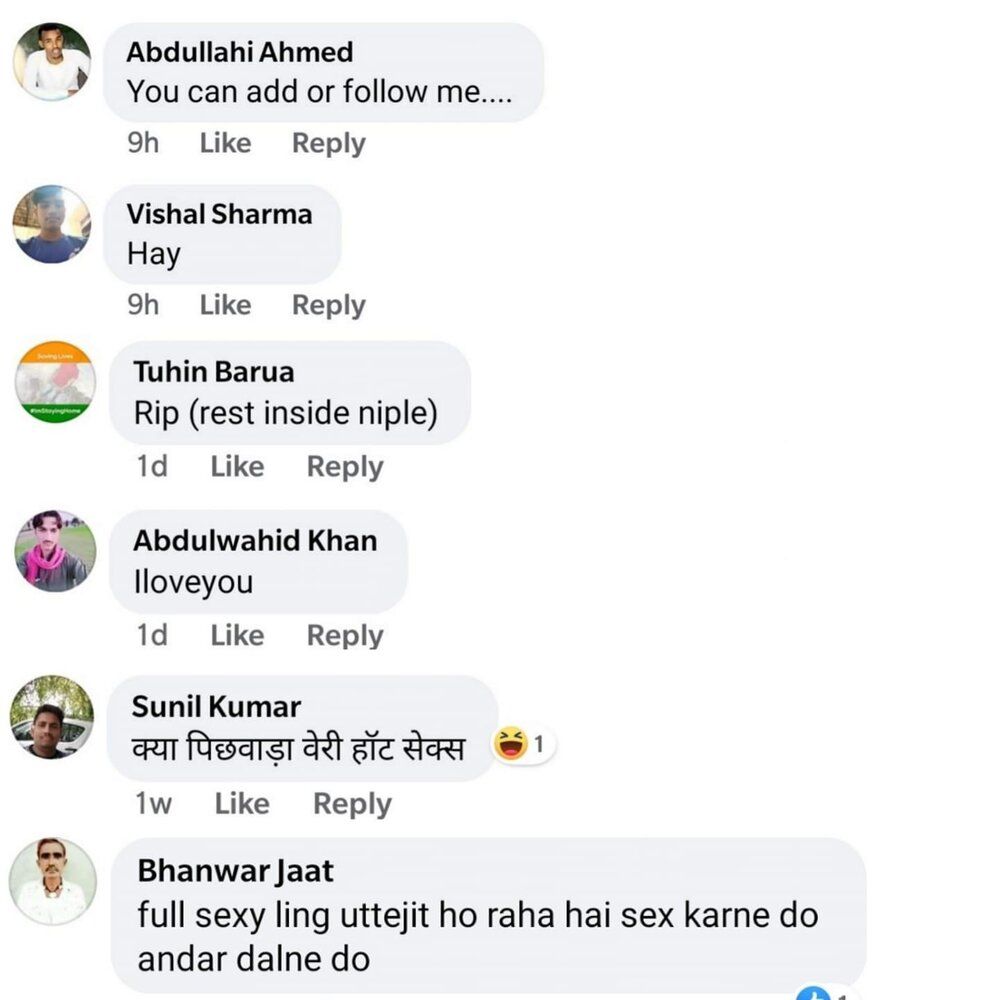Like Abdullahi Ahmed's comment
Image resolution: width=1000 pixels, height=1000 pixels.
coord(225,143)
